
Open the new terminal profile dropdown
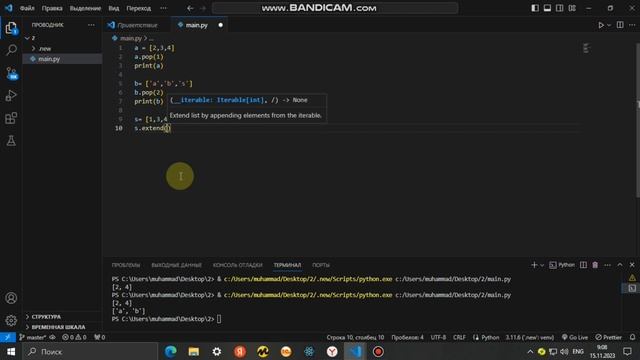click(x=542, y=265)
